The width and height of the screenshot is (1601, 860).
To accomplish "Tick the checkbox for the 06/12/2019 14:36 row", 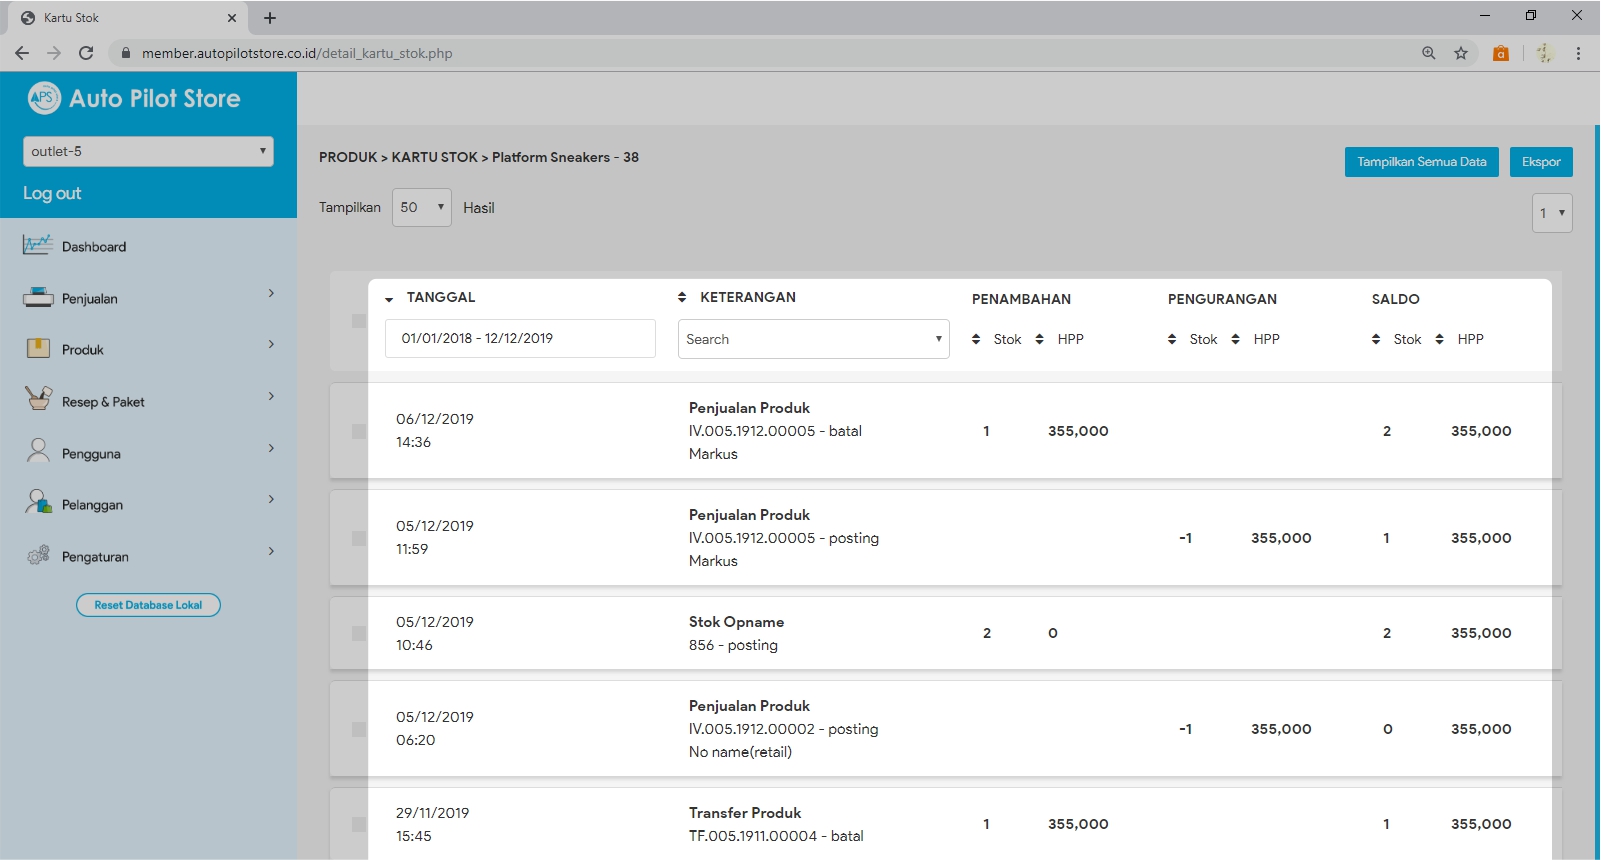I will pos(358,431).
